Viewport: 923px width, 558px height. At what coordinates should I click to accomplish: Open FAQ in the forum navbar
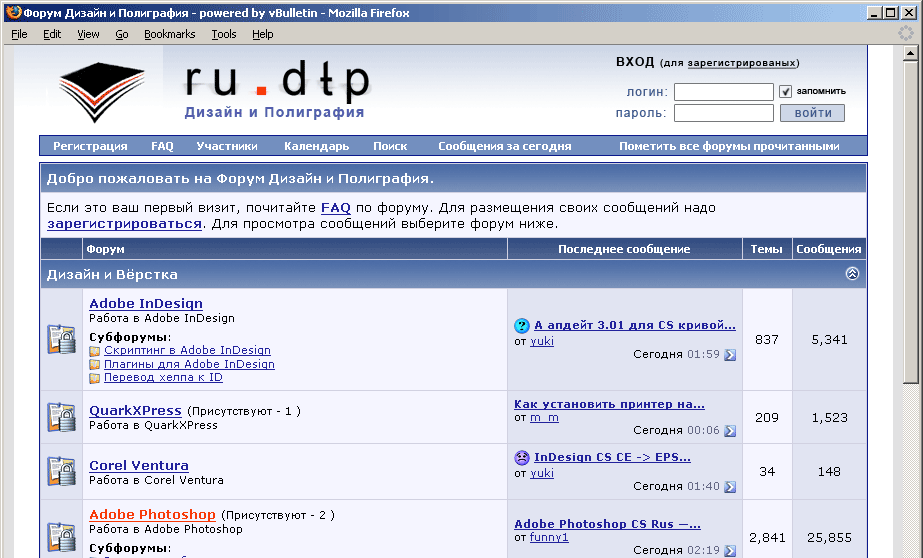(162, 146)
